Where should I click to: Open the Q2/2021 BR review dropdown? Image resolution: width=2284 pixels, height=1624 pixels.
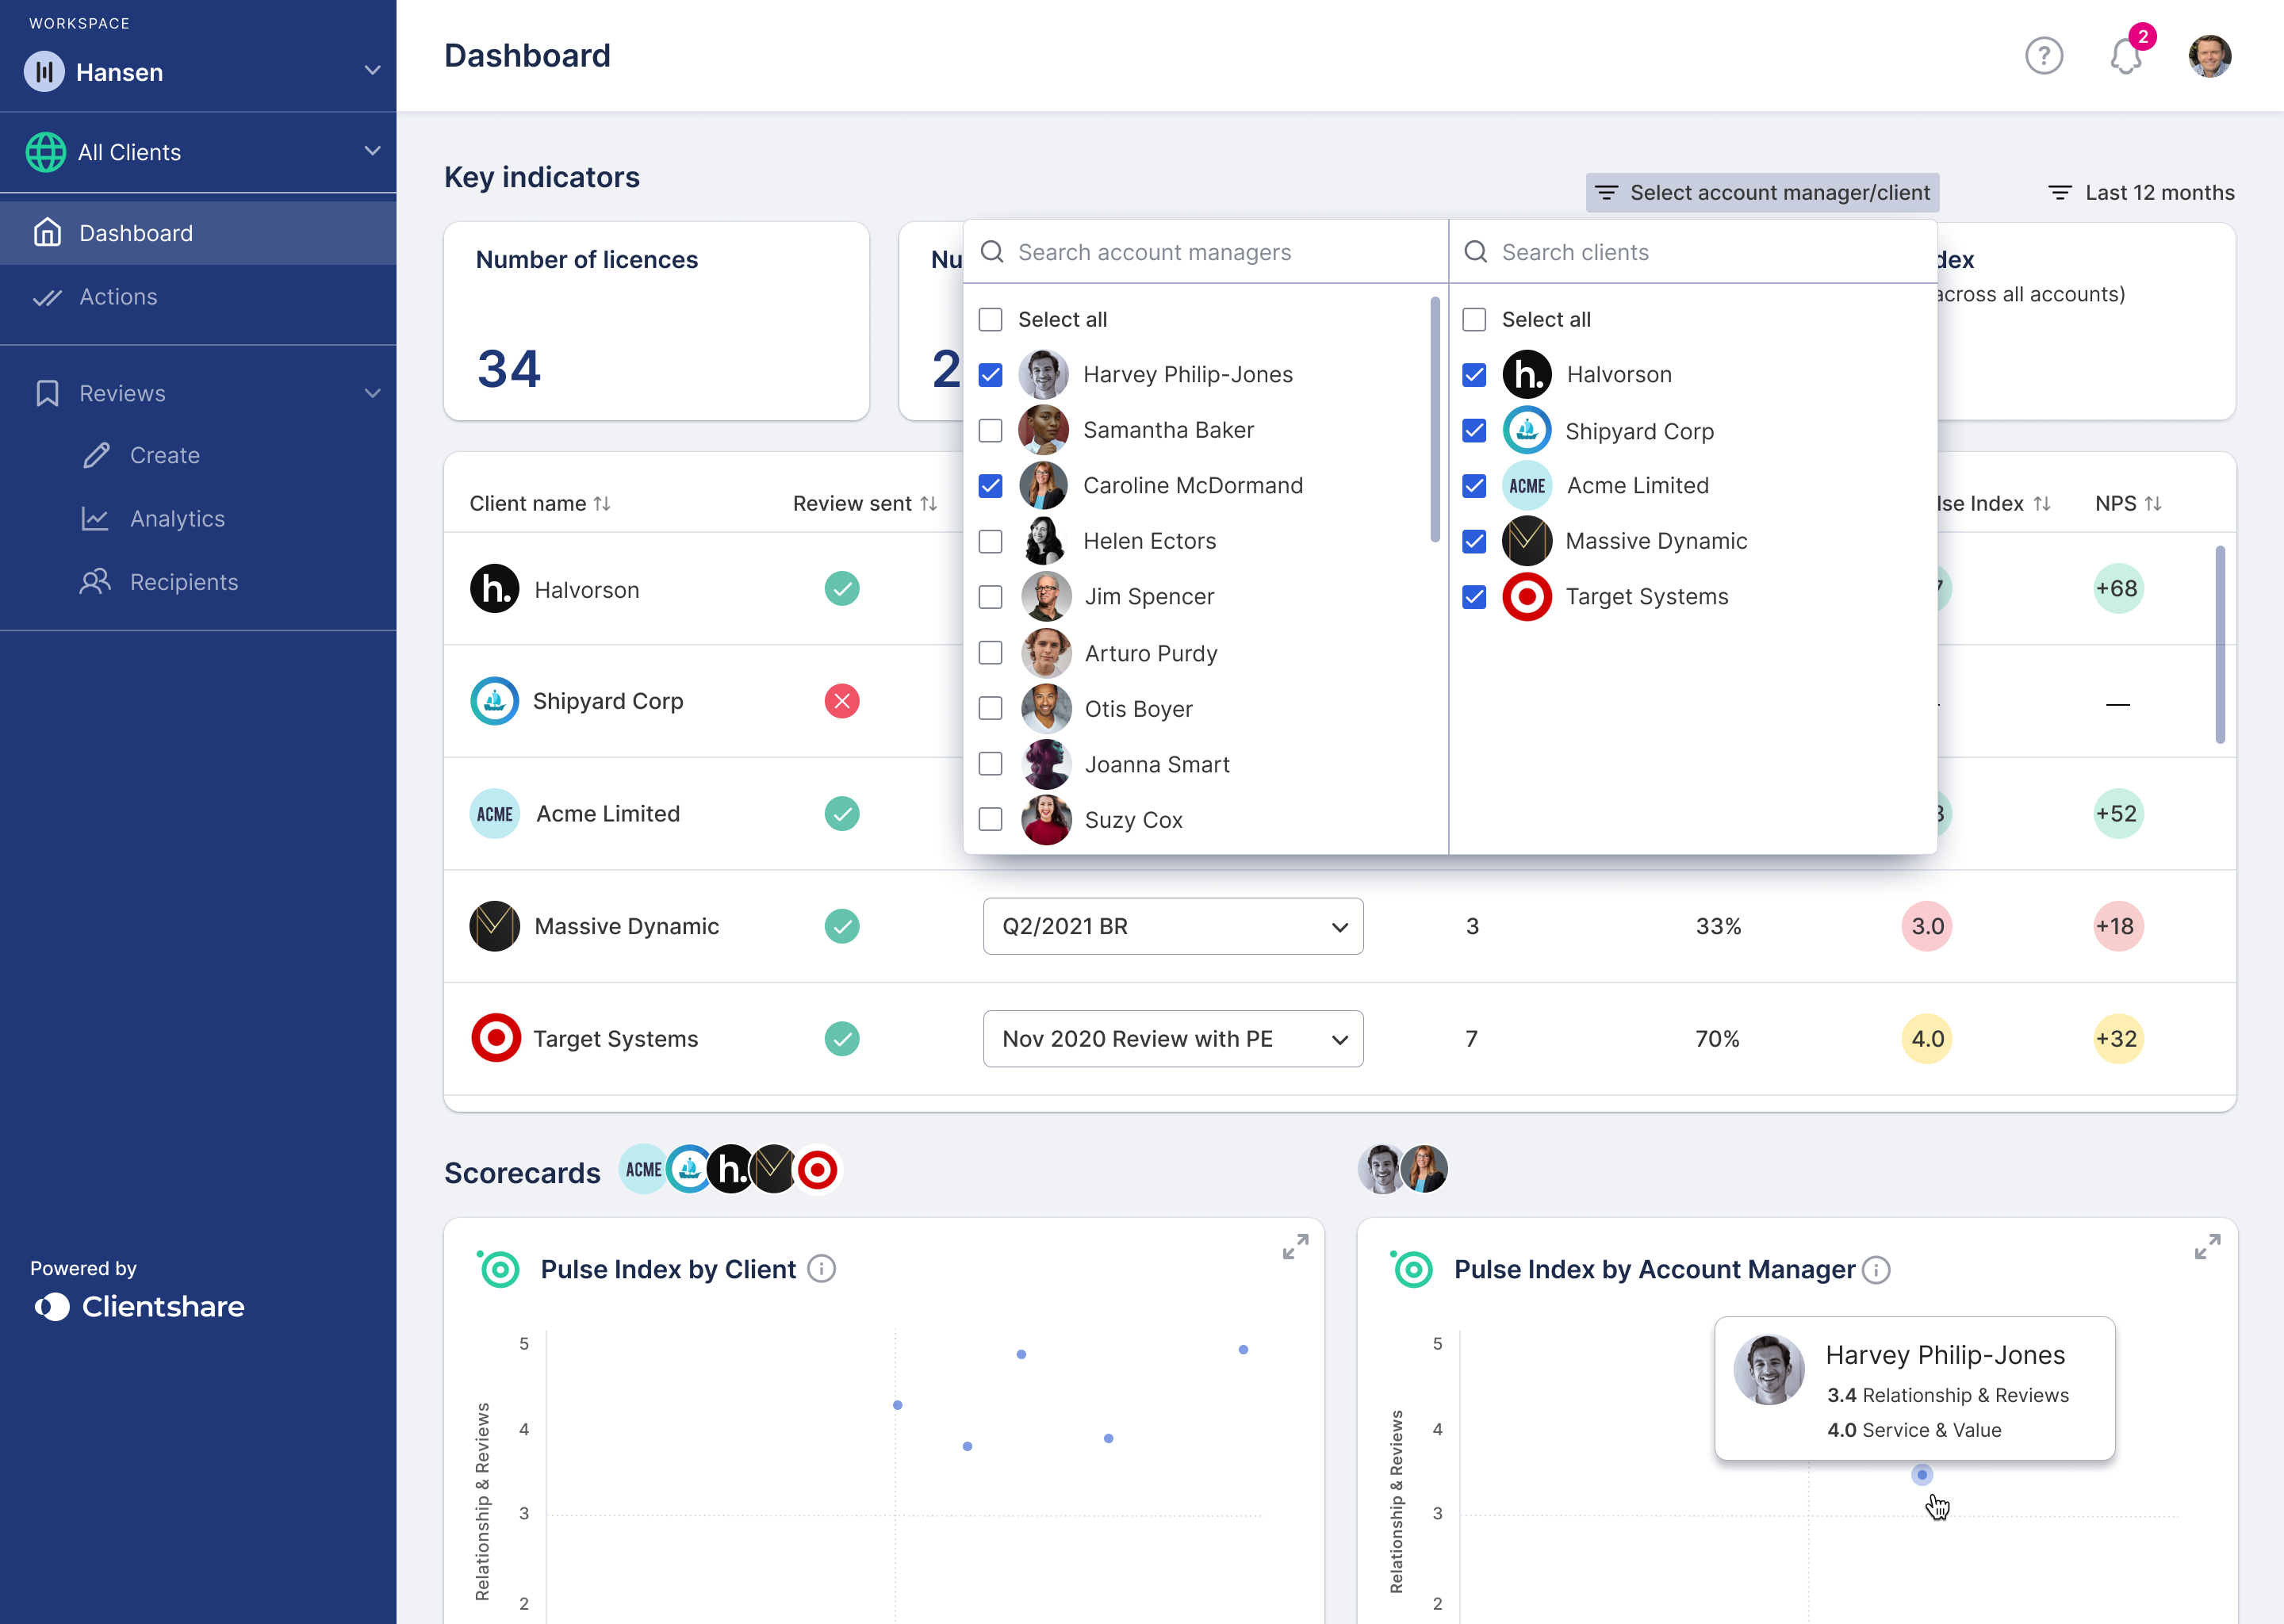pyautogui.click(x=1172, y=926)
